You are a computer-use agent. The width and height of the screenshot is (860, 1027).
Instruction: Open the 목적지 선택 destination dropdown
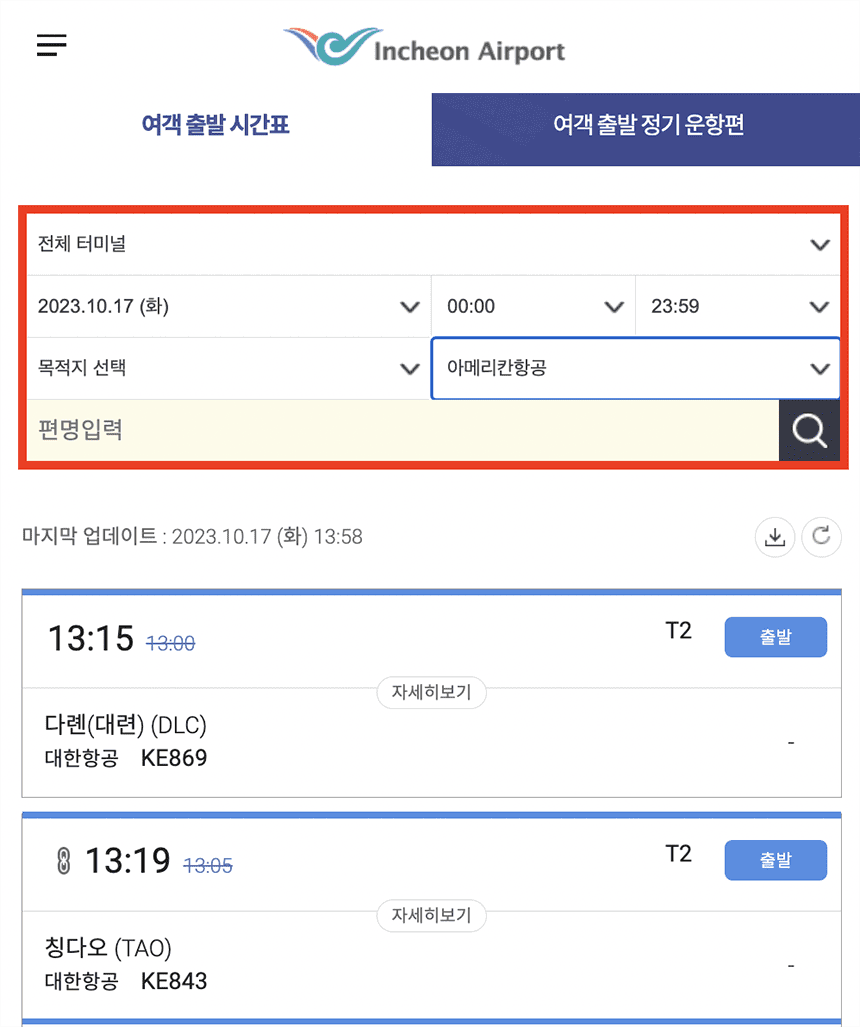(225, 368)
